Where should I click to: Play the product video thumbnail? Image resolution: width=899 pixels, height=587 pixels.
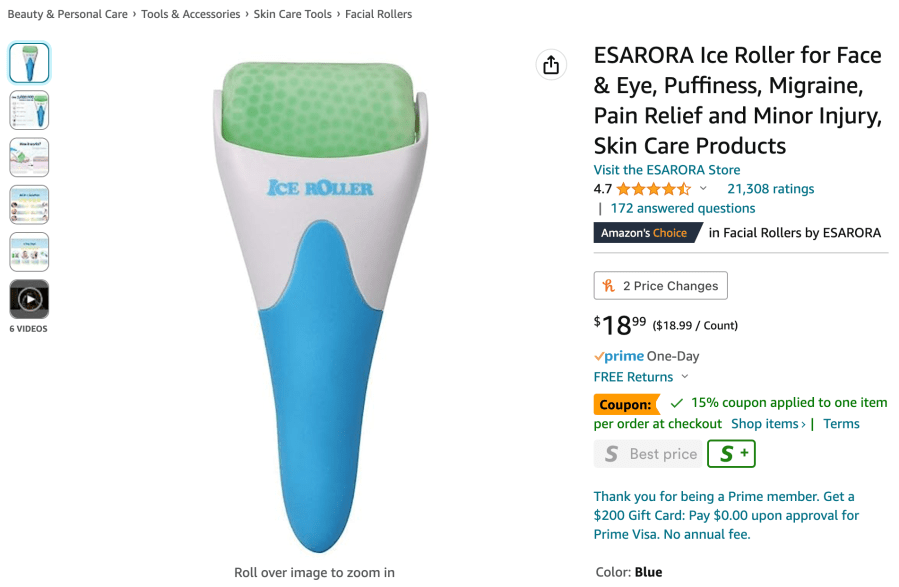pos(29,299)
